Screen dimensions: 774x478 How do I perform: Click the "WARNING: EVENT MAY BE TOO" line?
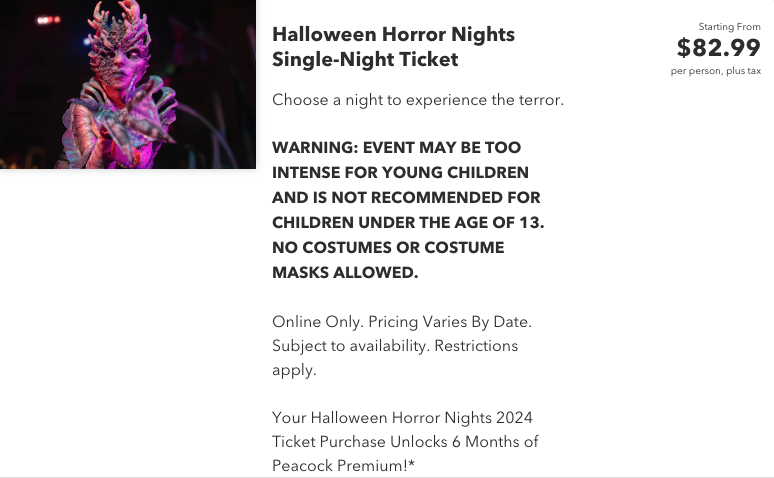(396, 147)
